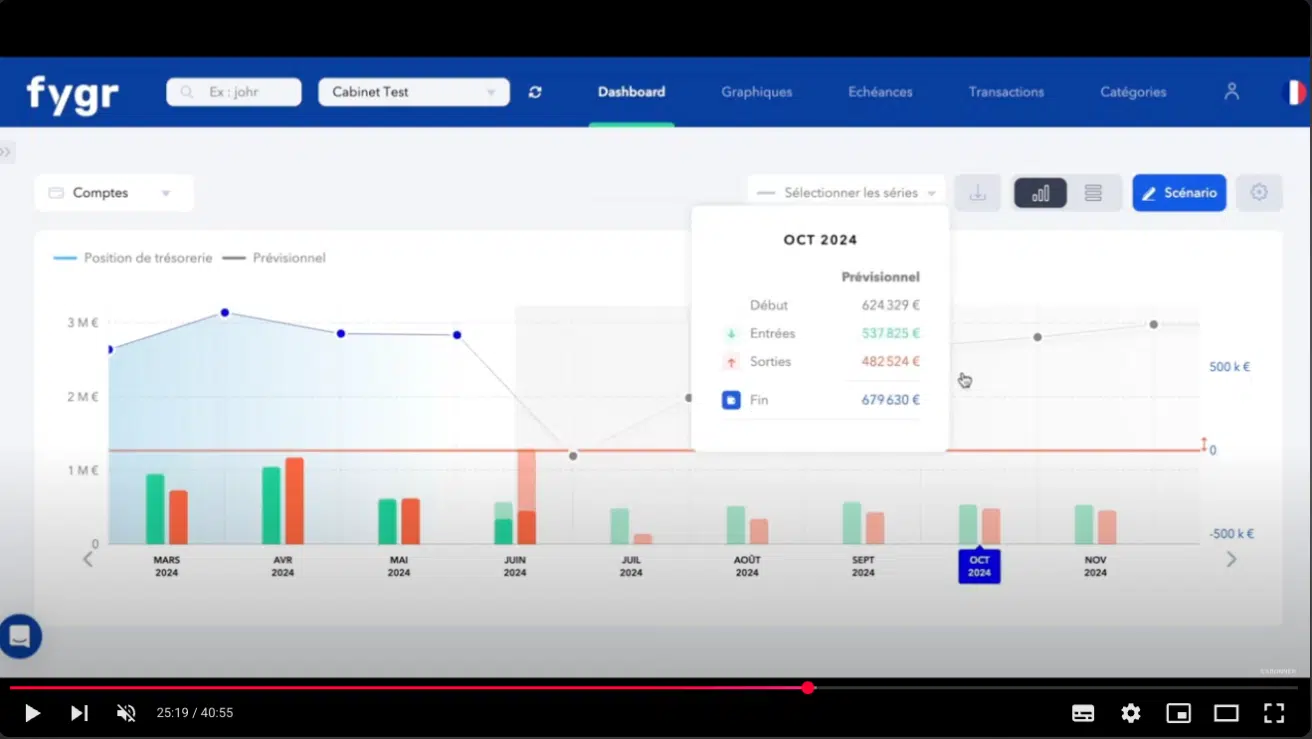Image resolution: width=1312 pixels, height=739 pixels.
Task: Open the chat support bubble icon
Action: coord(20,636)
